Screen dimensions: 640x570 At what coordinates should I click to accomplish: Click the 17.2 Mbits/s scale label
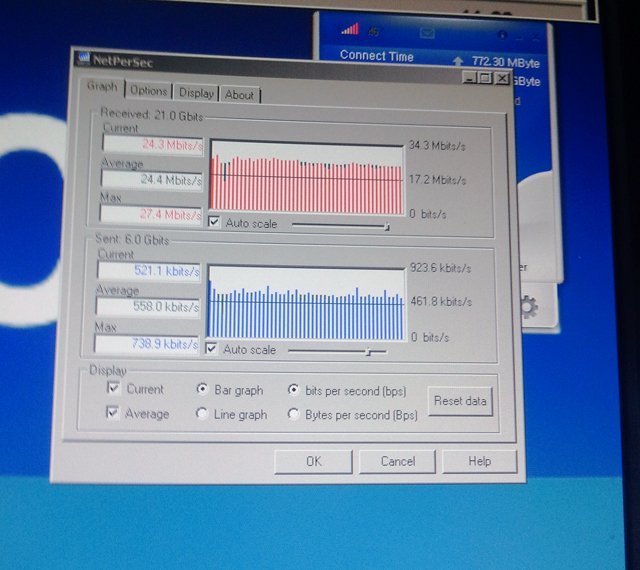pos(437,180)
